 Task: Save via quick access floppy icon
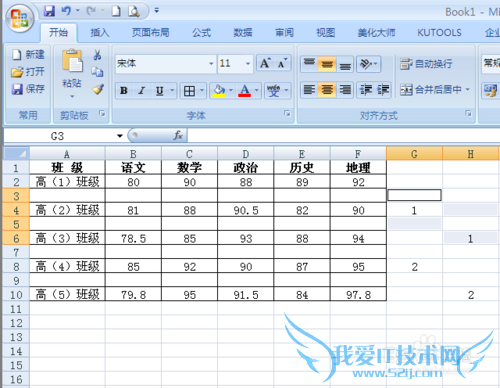point(49,11)
